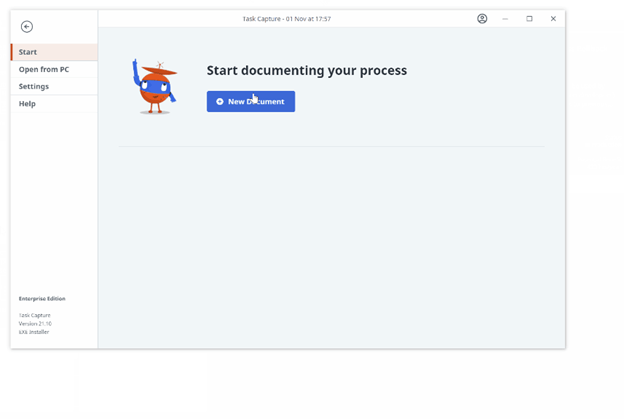Image resolution: width=624 pixels, height=419 pixels.
Task: Click the Task Capture title bar text
Action: coord(287,19)
